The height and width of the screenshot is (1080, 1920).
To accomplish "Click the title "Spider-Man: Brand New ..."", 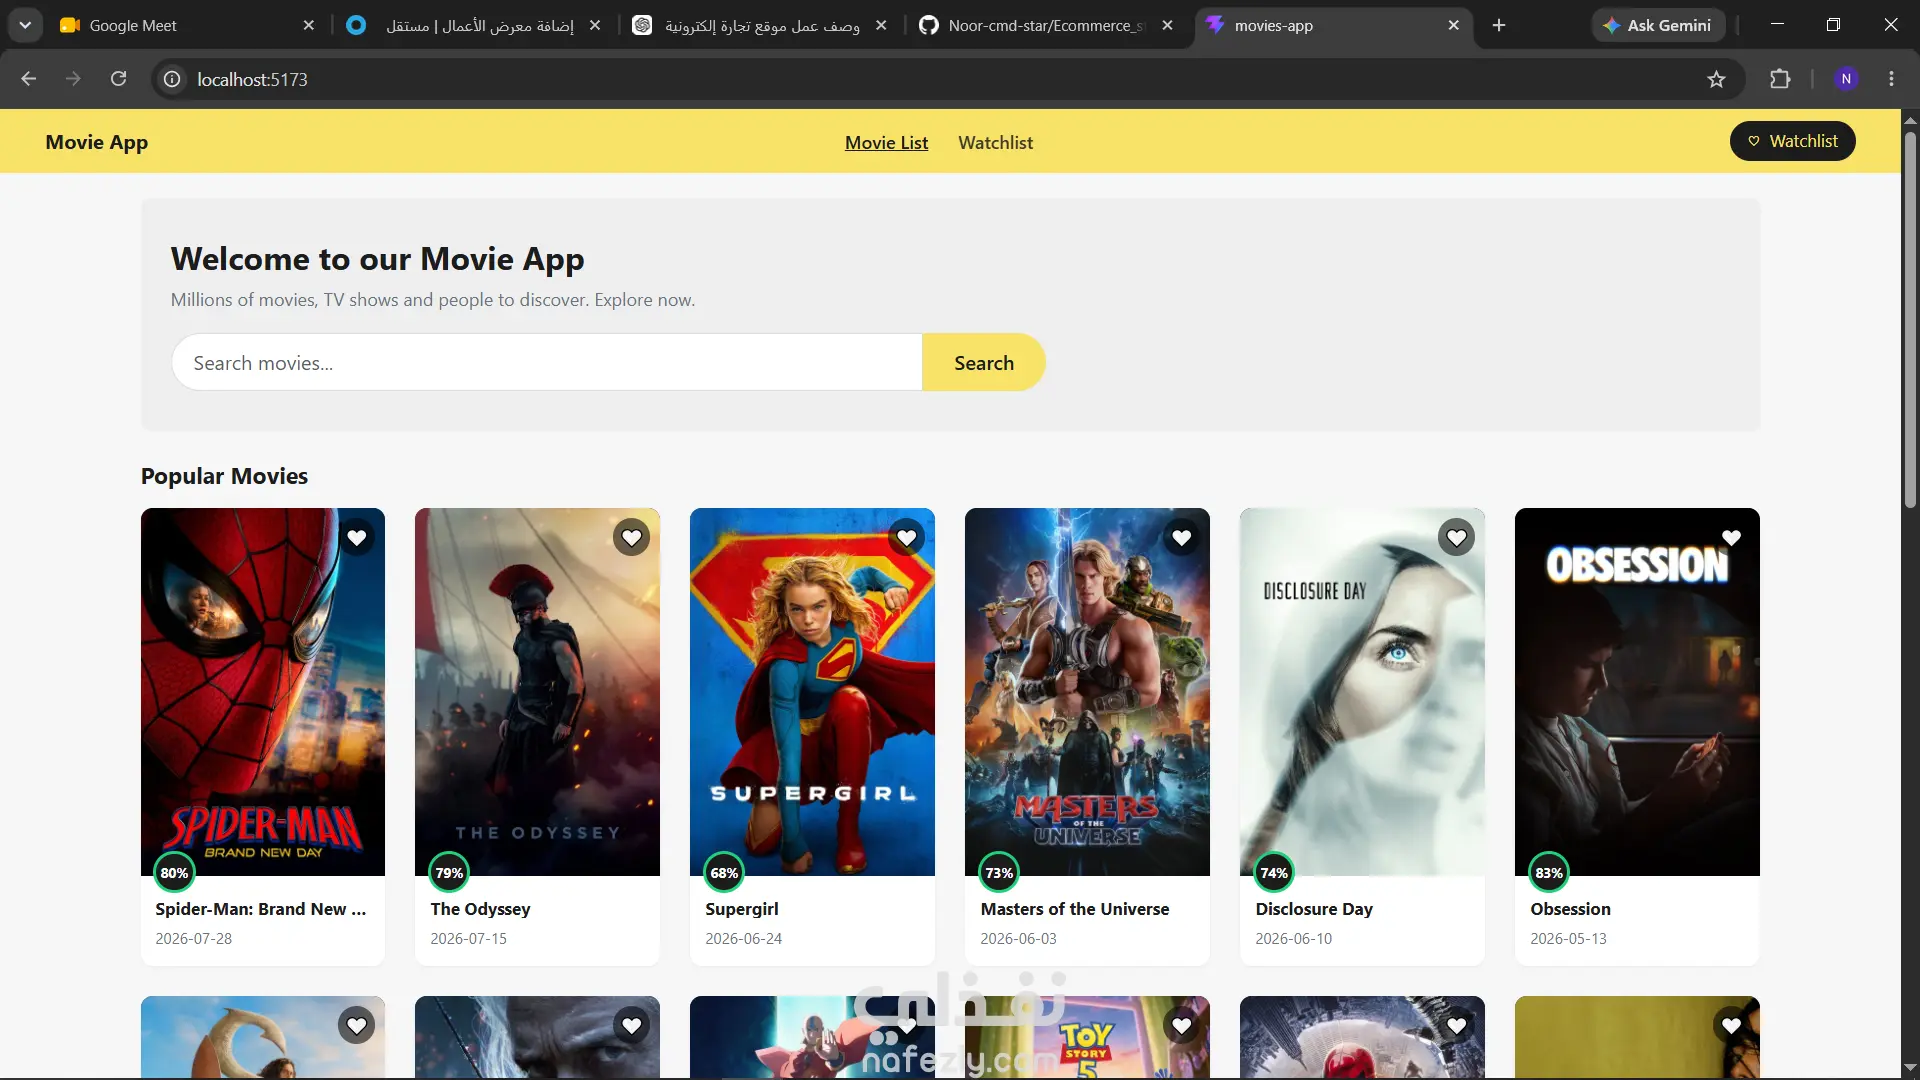I will point(261,909).
